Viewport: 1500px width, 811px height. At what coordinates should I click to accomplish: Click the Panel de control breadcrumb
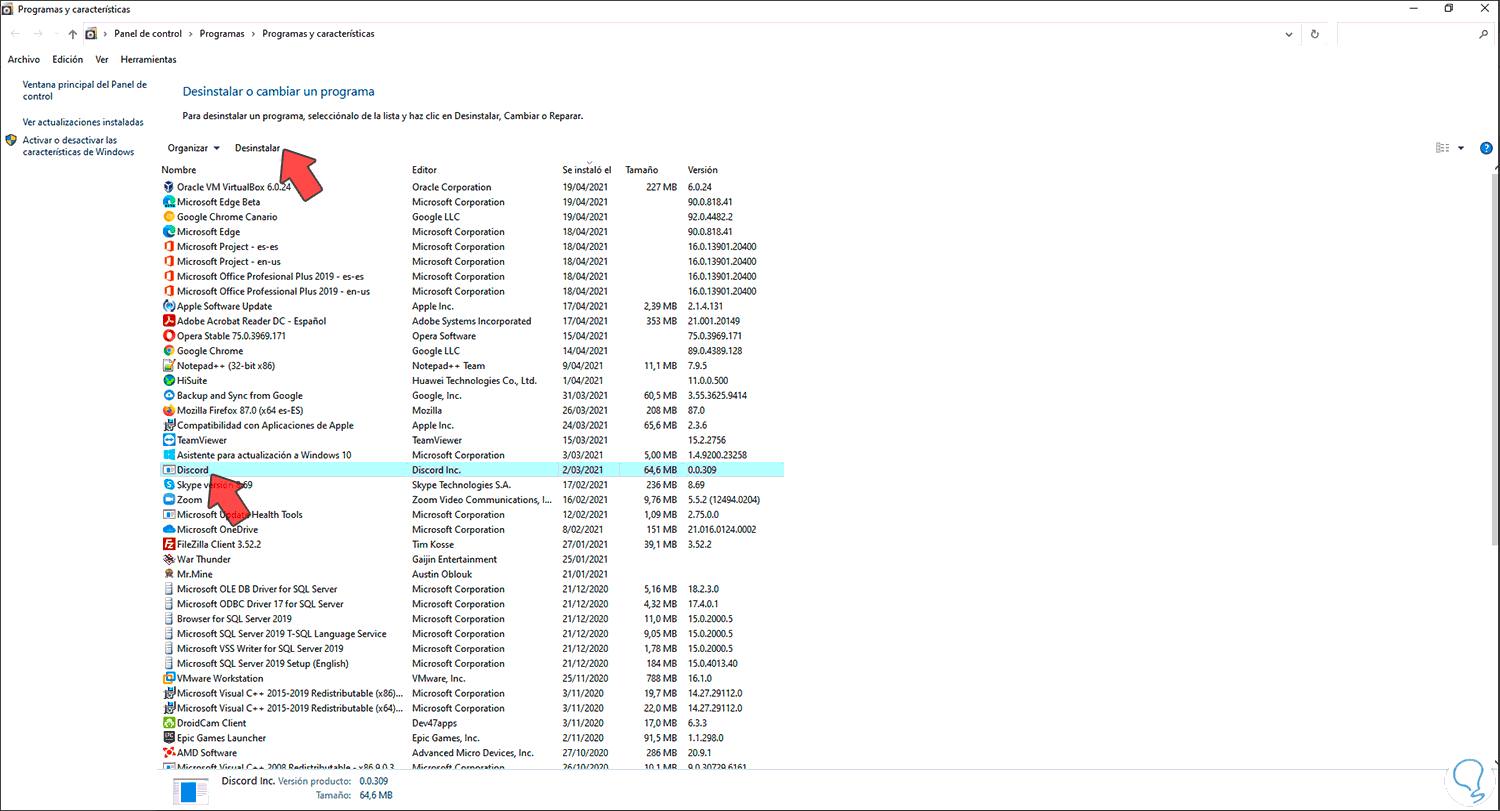point(146,34)
